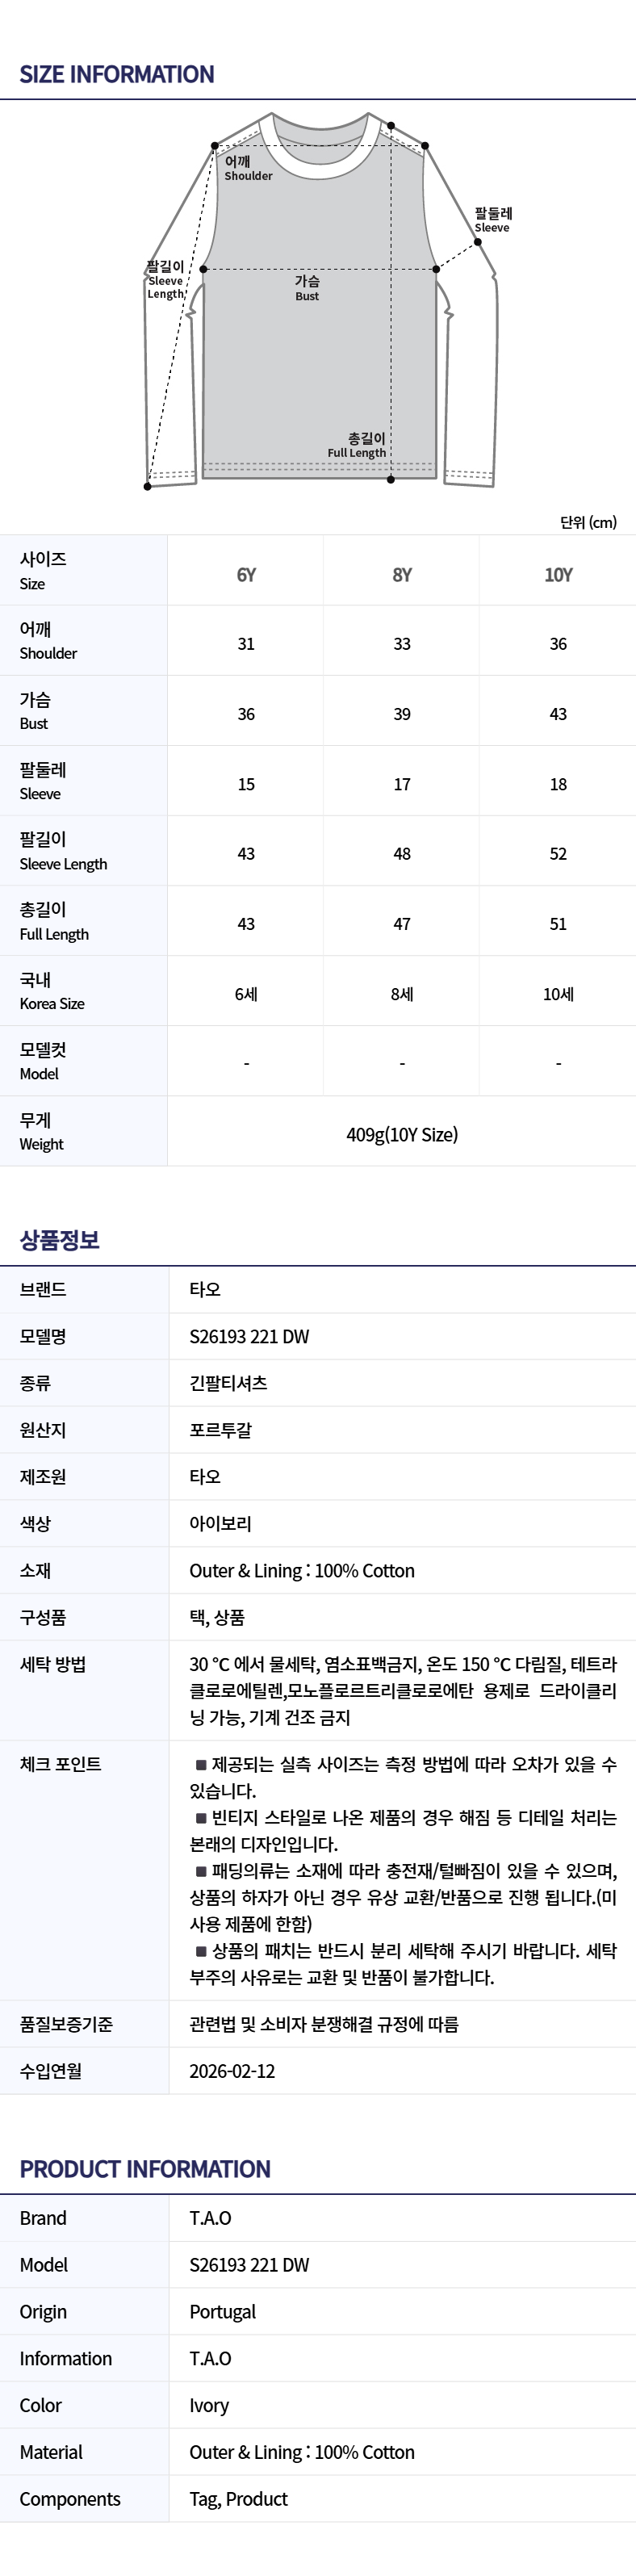Click the Full Length label on the diagram
This screenshot has height=2576, width=636.
pyautogui.click(x=357, y=446)
